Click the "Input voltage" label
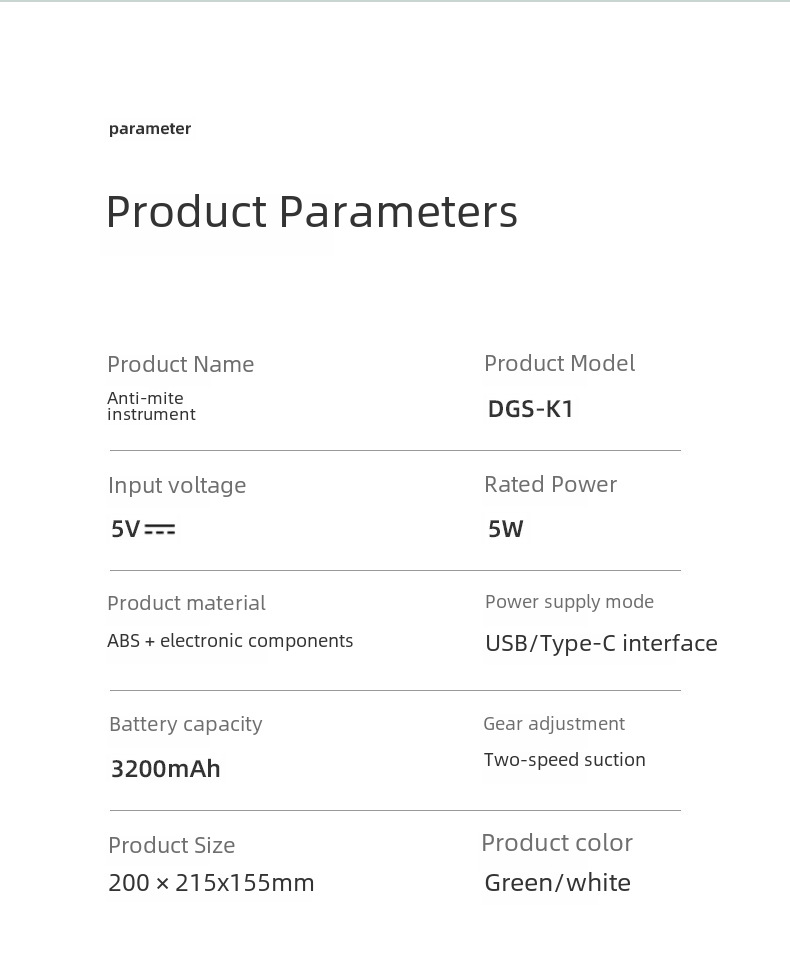The image size is (790, 966). point(177,486)
